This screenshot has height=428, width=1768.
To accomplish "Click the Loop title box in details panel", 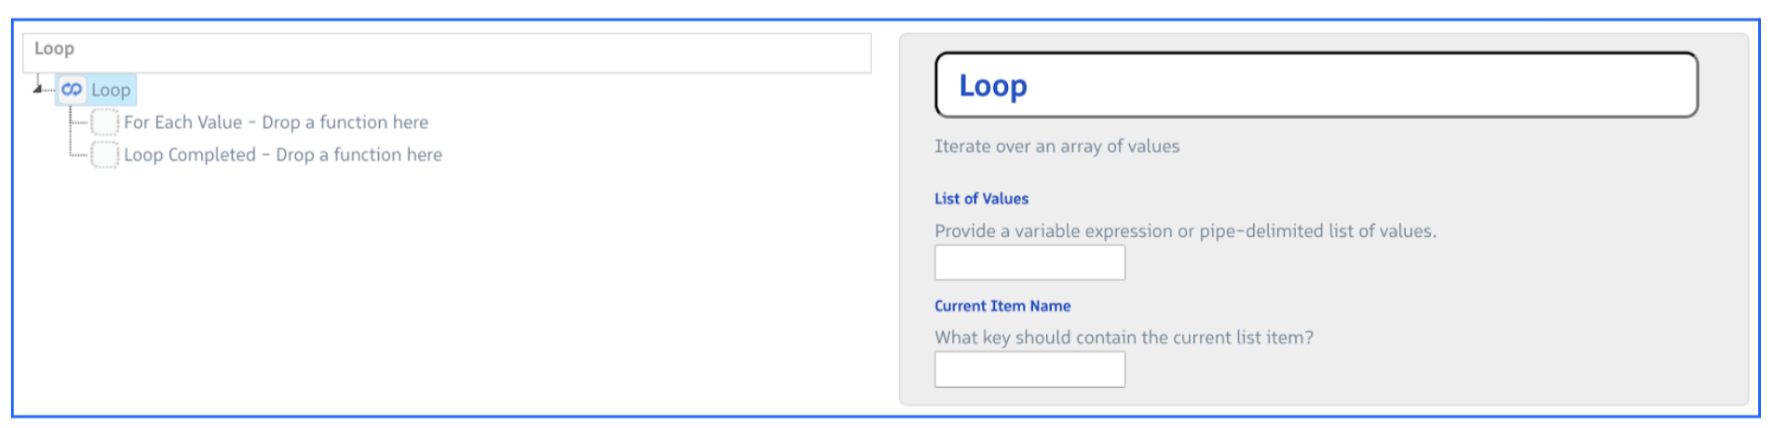I will point(1315,85).
